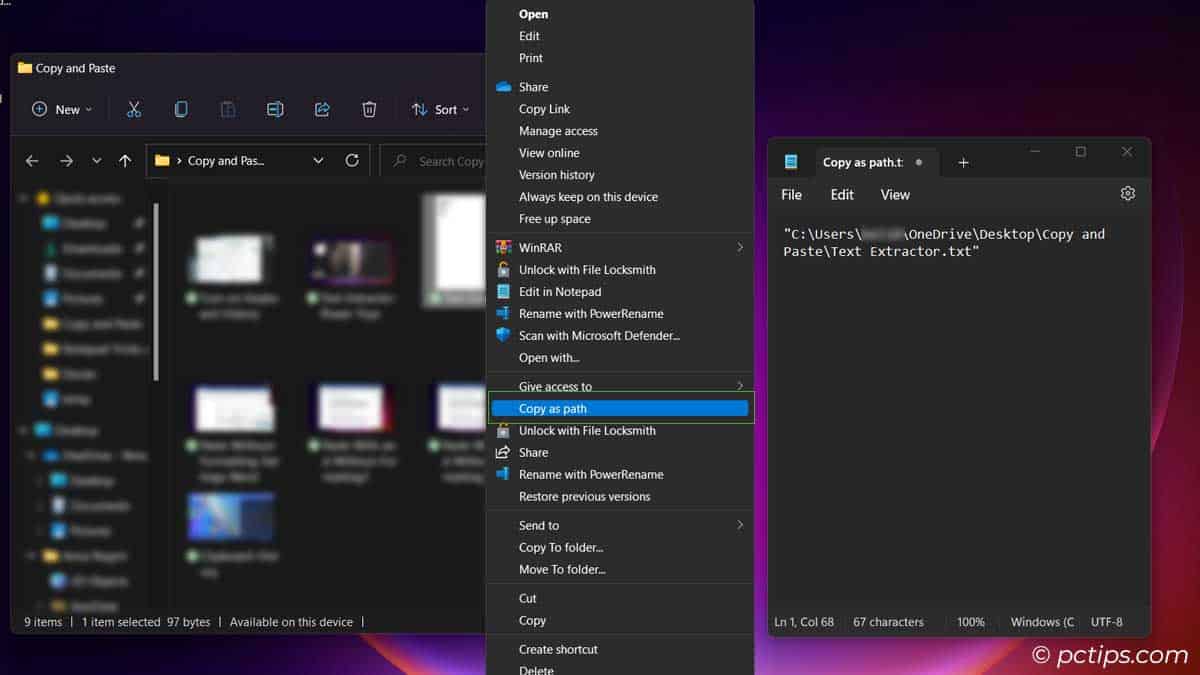This screenshot has height=675, width=1200.
Task: Navigate up one folder level
Action: pyautogui.click(x=123, y=160)
